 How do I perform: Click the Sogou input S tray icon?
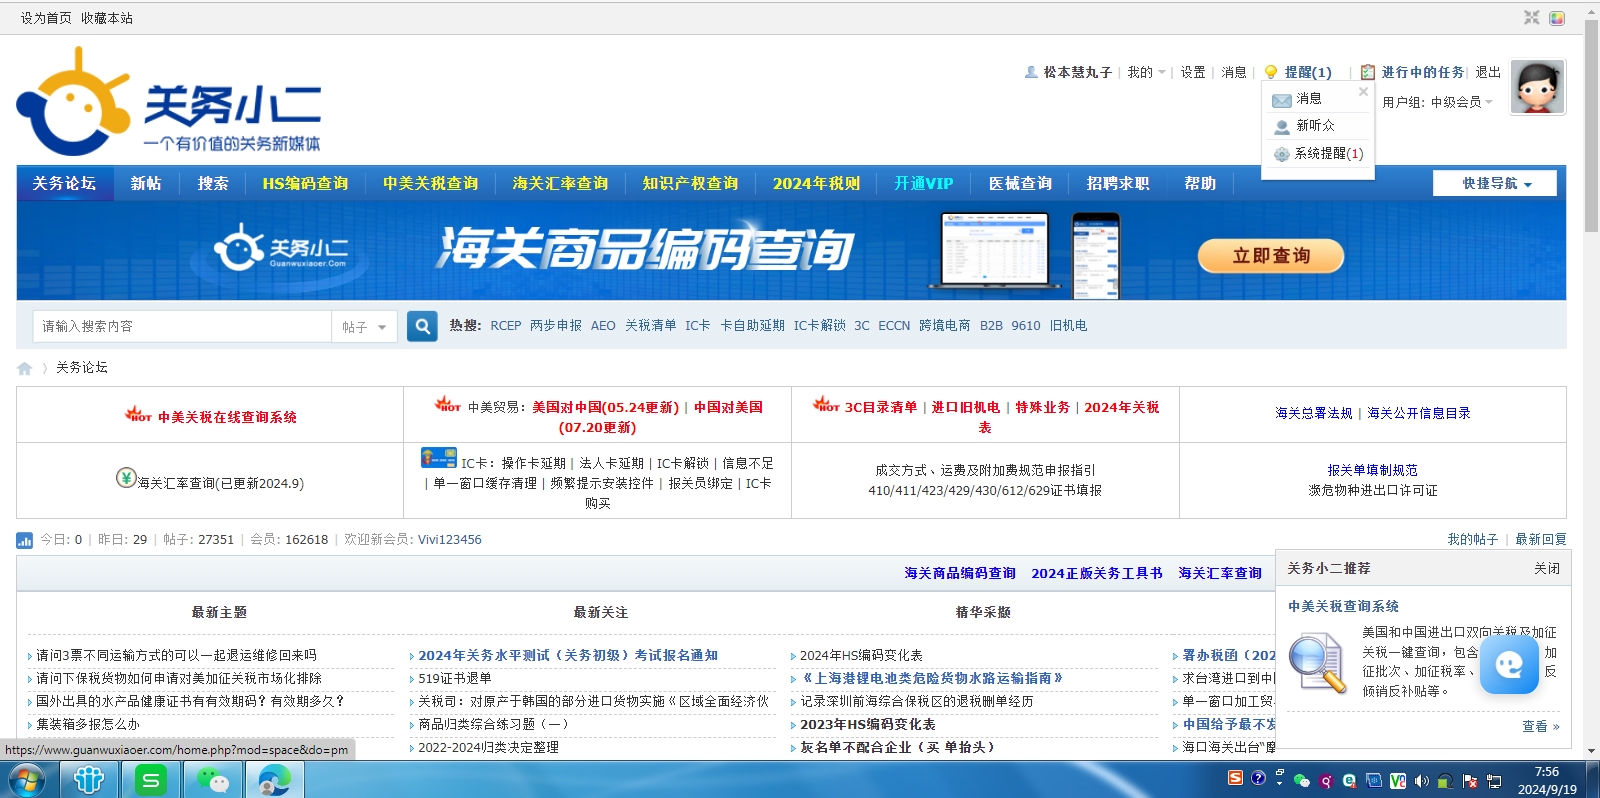pyautogui.click(x=1235, y=778)
